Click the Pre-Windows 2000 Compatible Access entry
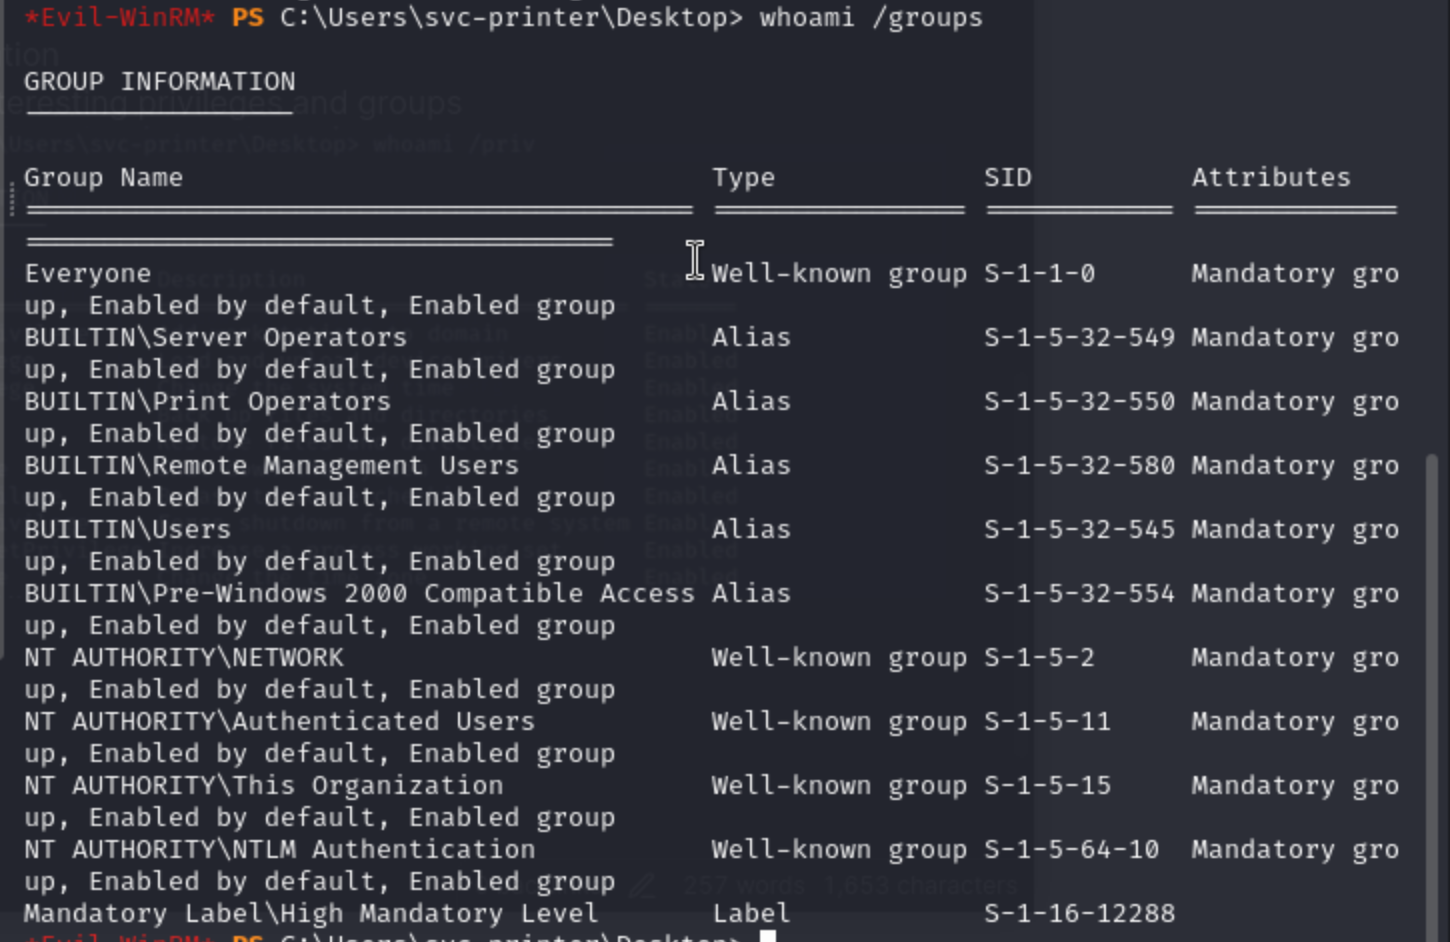This screenshot has height=942, width=1450. click(x=359, y=593)
